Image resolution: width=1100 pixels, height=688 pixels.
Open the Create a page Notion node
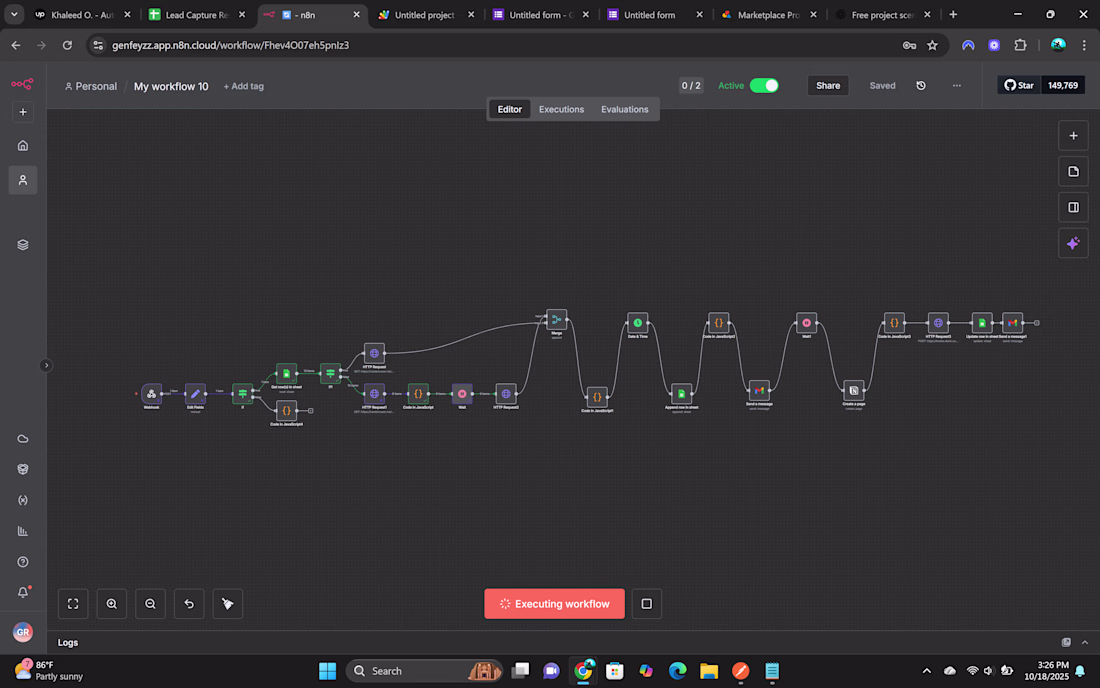[x=854, y=390]
